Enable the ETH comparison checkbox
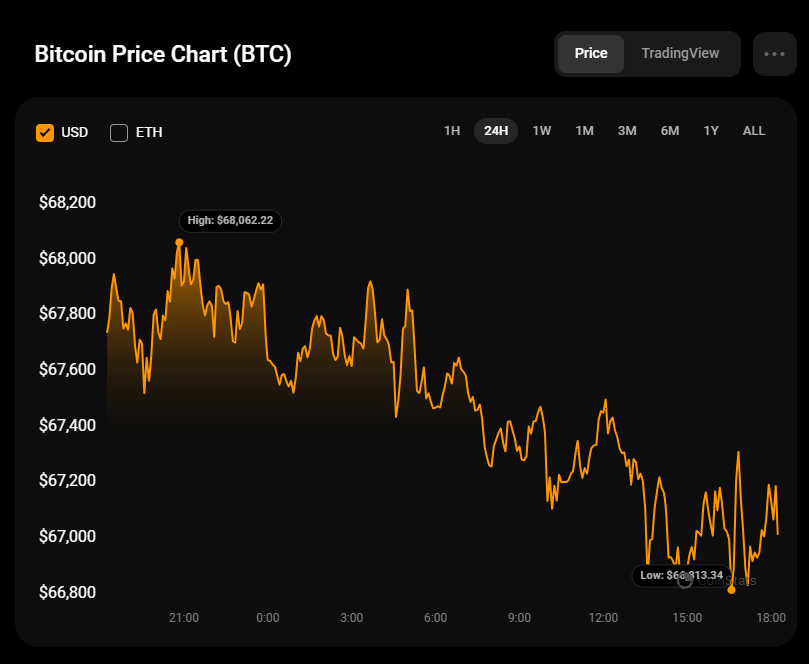 click(119, 132)
